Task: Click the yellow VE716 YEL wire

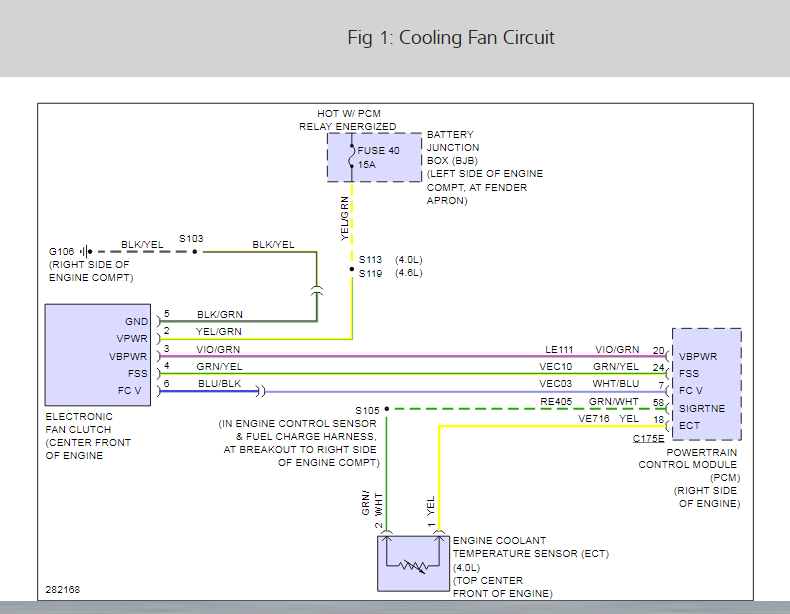Action: pyautogui.click(x=552, y=426)
